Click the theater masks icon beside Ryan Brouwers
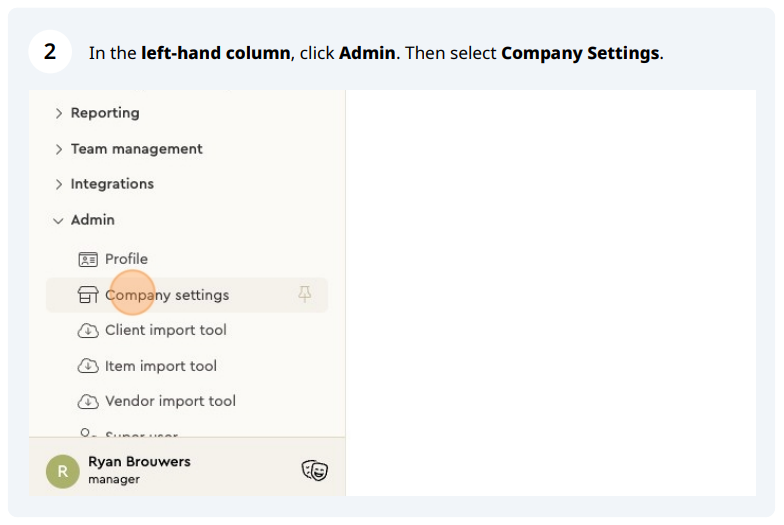This screenshot has width=784, height=525. (314, 470)
